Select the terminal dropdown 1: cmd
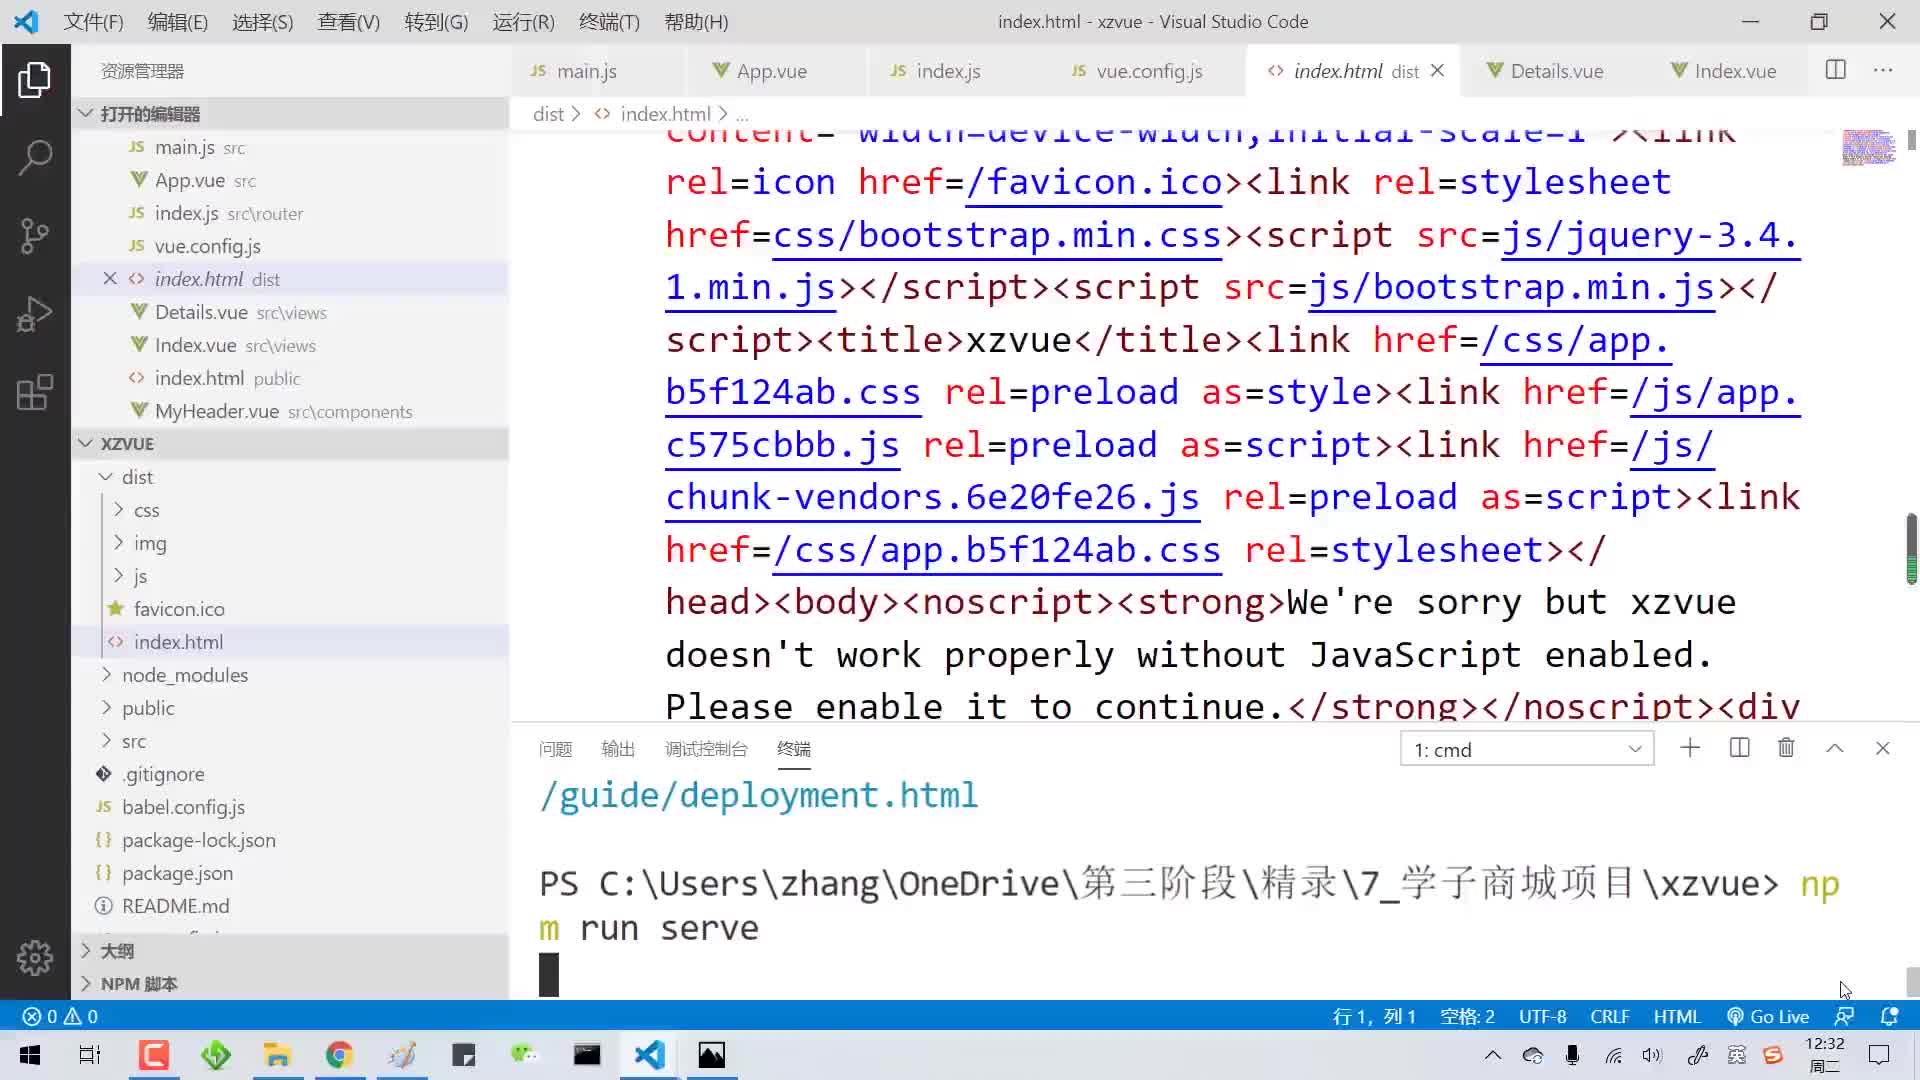 (1524, 749)
